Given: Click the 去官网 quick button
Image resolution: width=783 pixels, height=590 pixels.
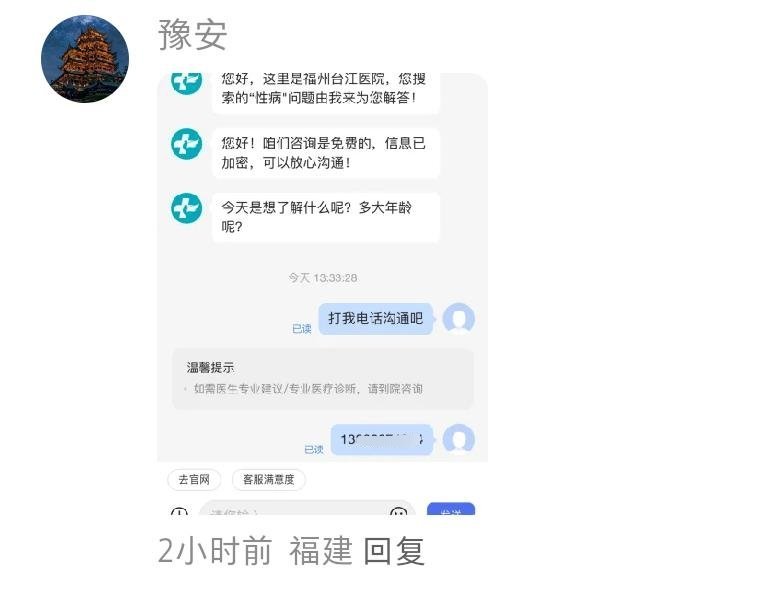Looking at the screenshot, I should [194, 480].
